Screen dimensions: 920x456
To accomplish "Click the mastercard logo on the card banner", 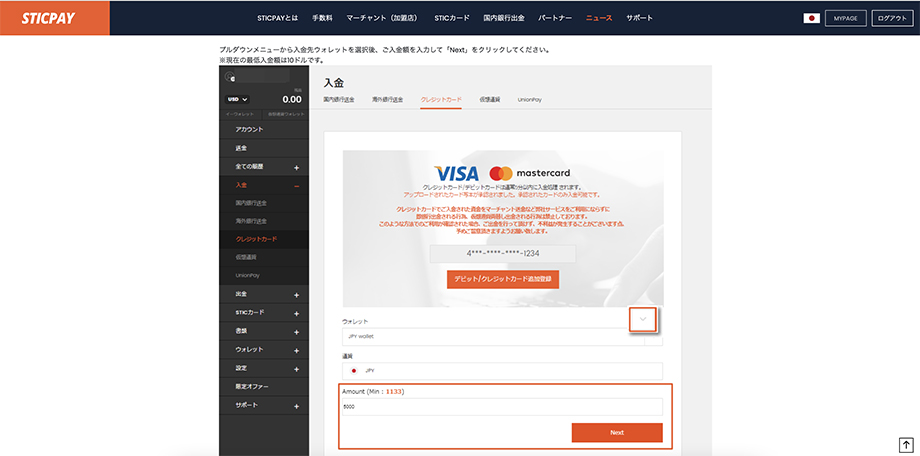I will (529, 173).
